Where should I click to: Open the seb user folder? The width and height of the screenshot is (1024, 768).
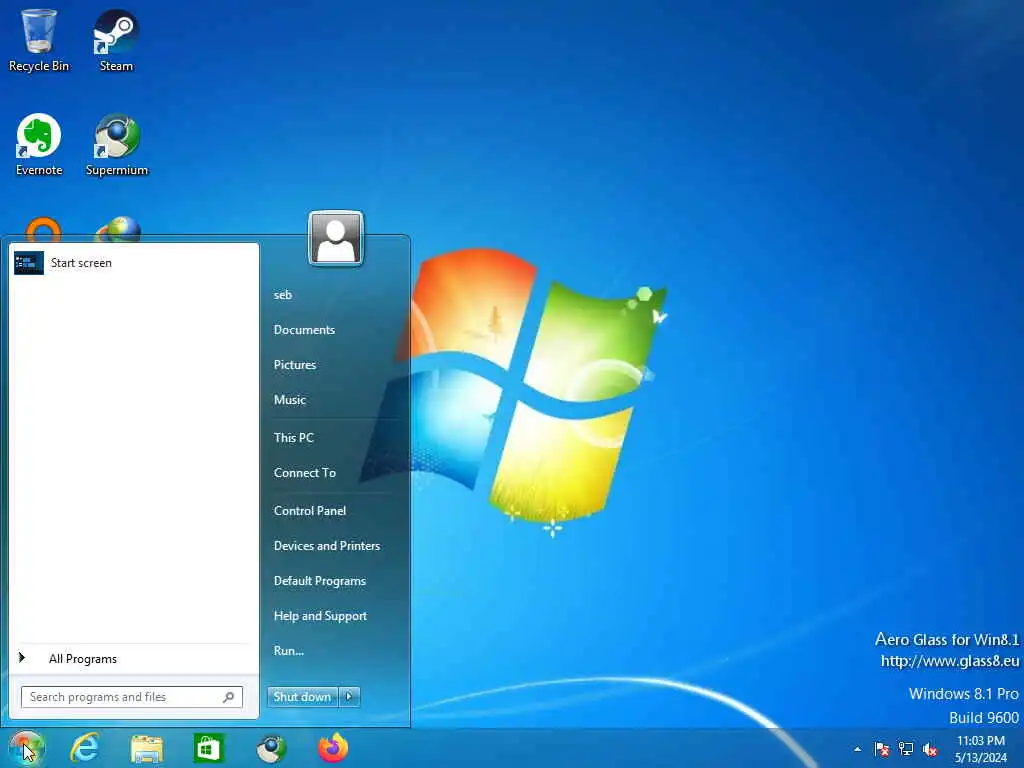pyautogui.click(x=283, y=295)
